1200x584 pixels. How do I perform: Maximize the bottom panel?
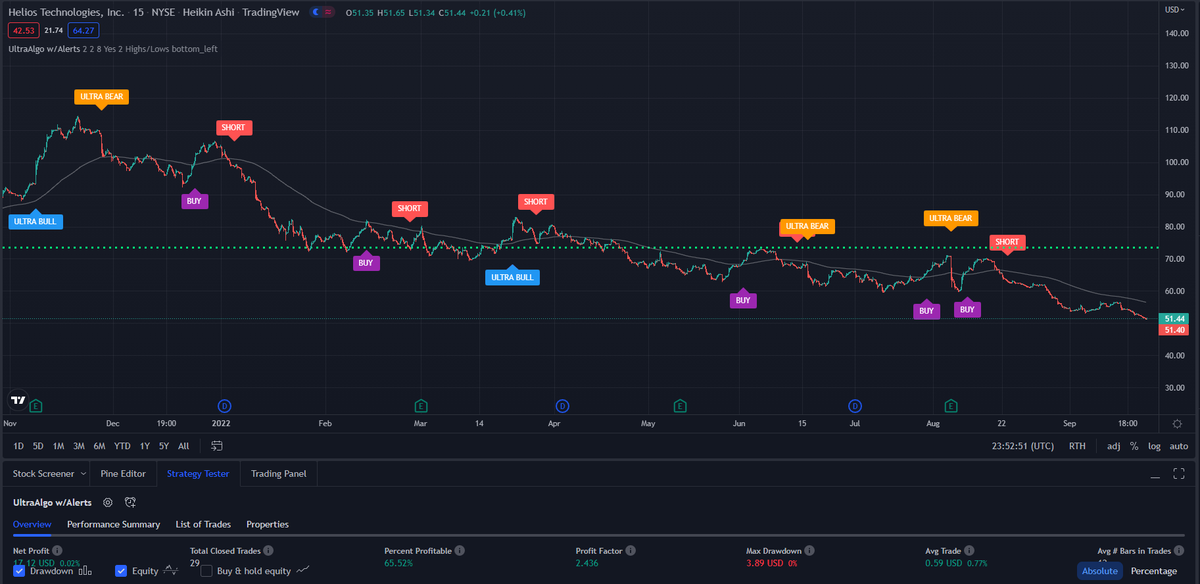1179,474
